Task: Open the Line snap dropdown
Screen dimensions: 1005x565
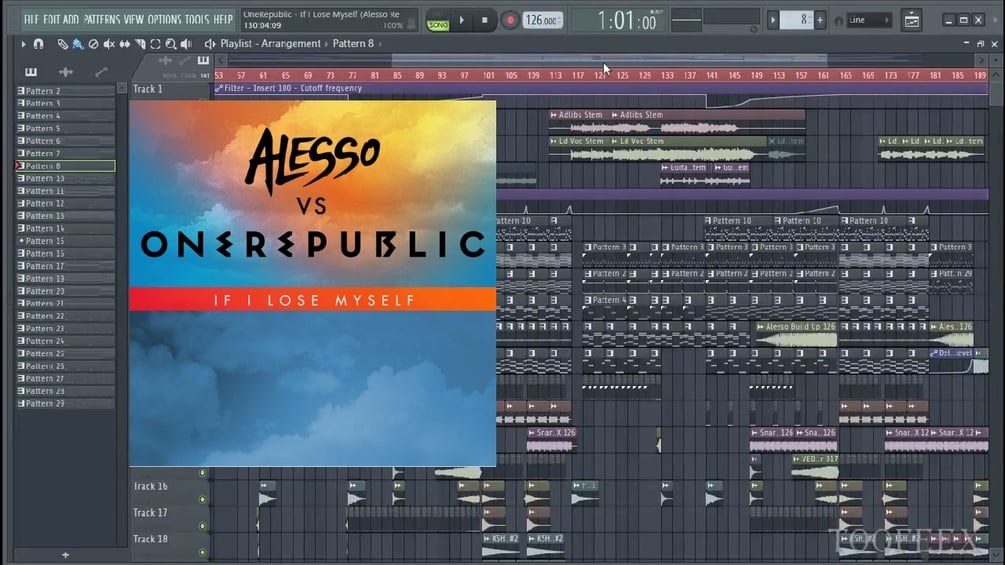Action: (x=870, y=20)
